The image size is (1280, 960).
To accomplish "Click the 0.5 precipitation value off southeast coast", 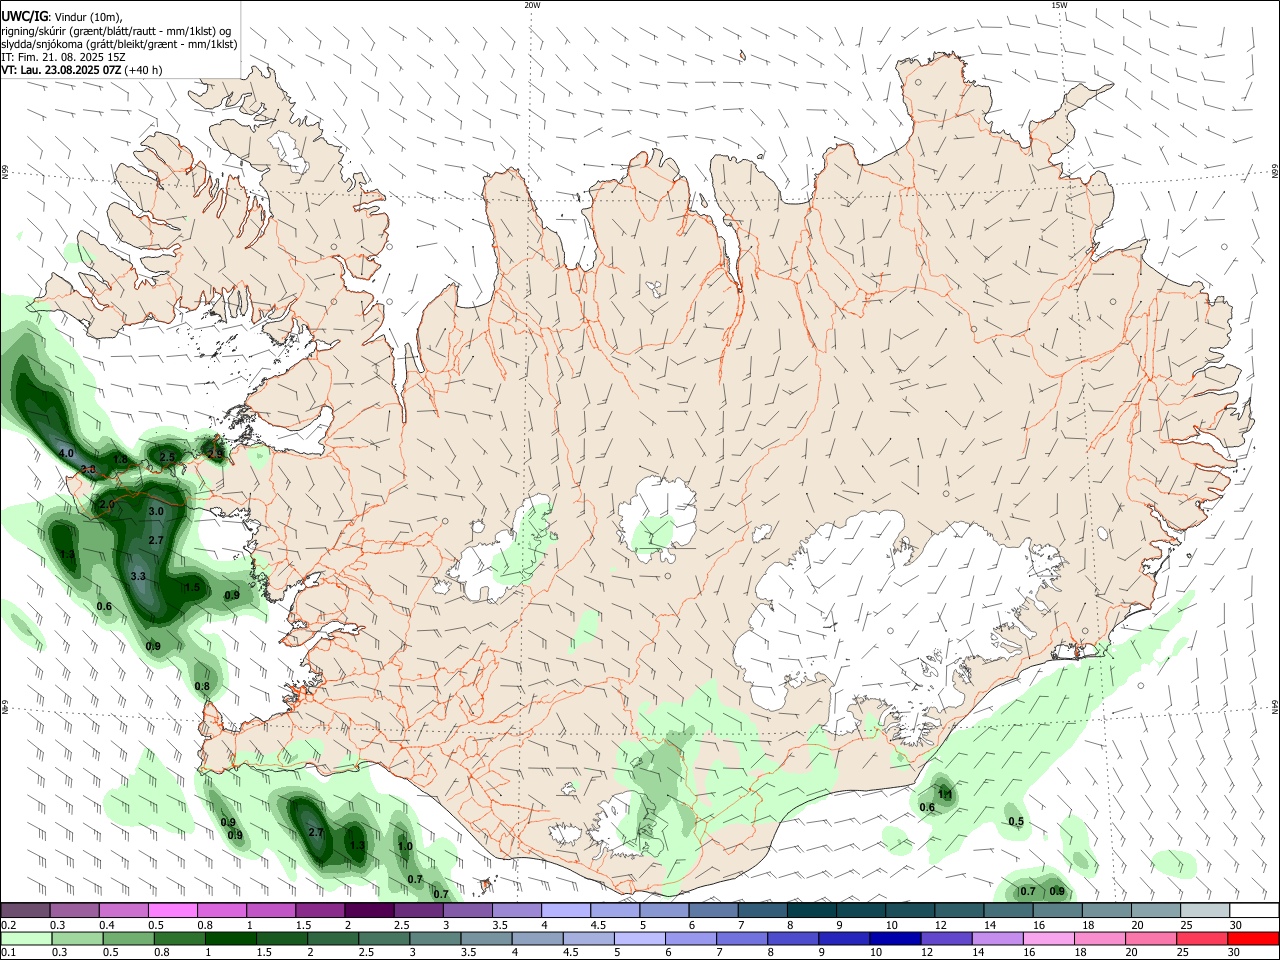I will pyautogui.click(x=1016, y=822).
